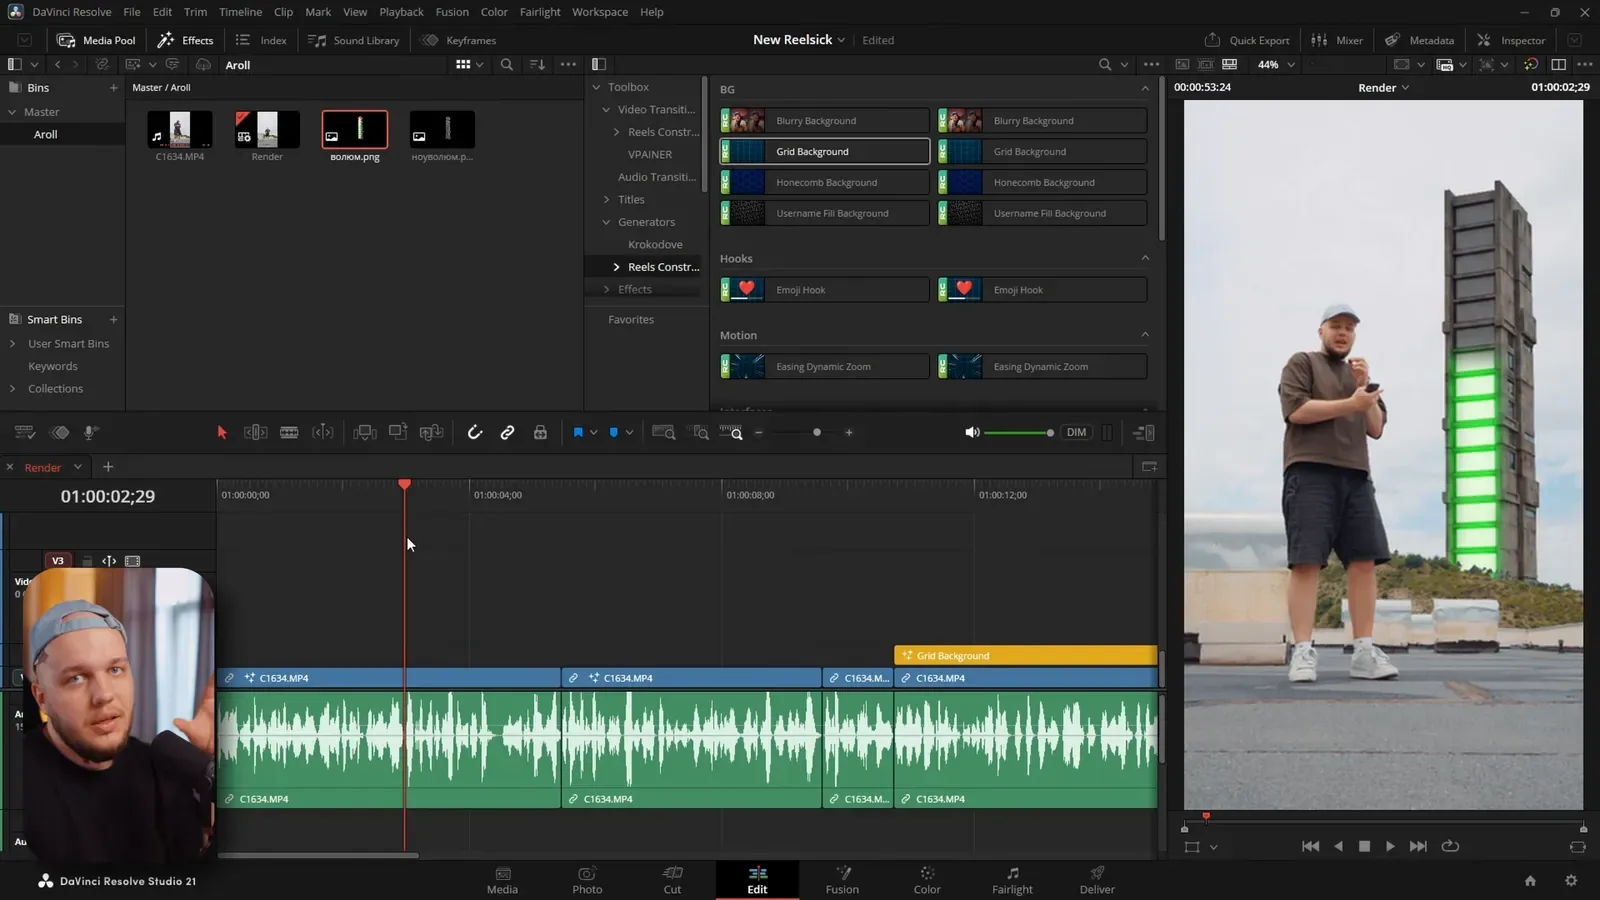Open the Workspace menu
Viewport: 1600px width, 900px height.
[600, 12]
